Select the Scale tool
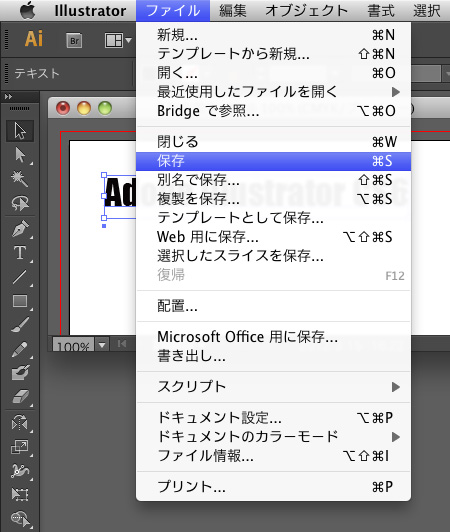 20,447
